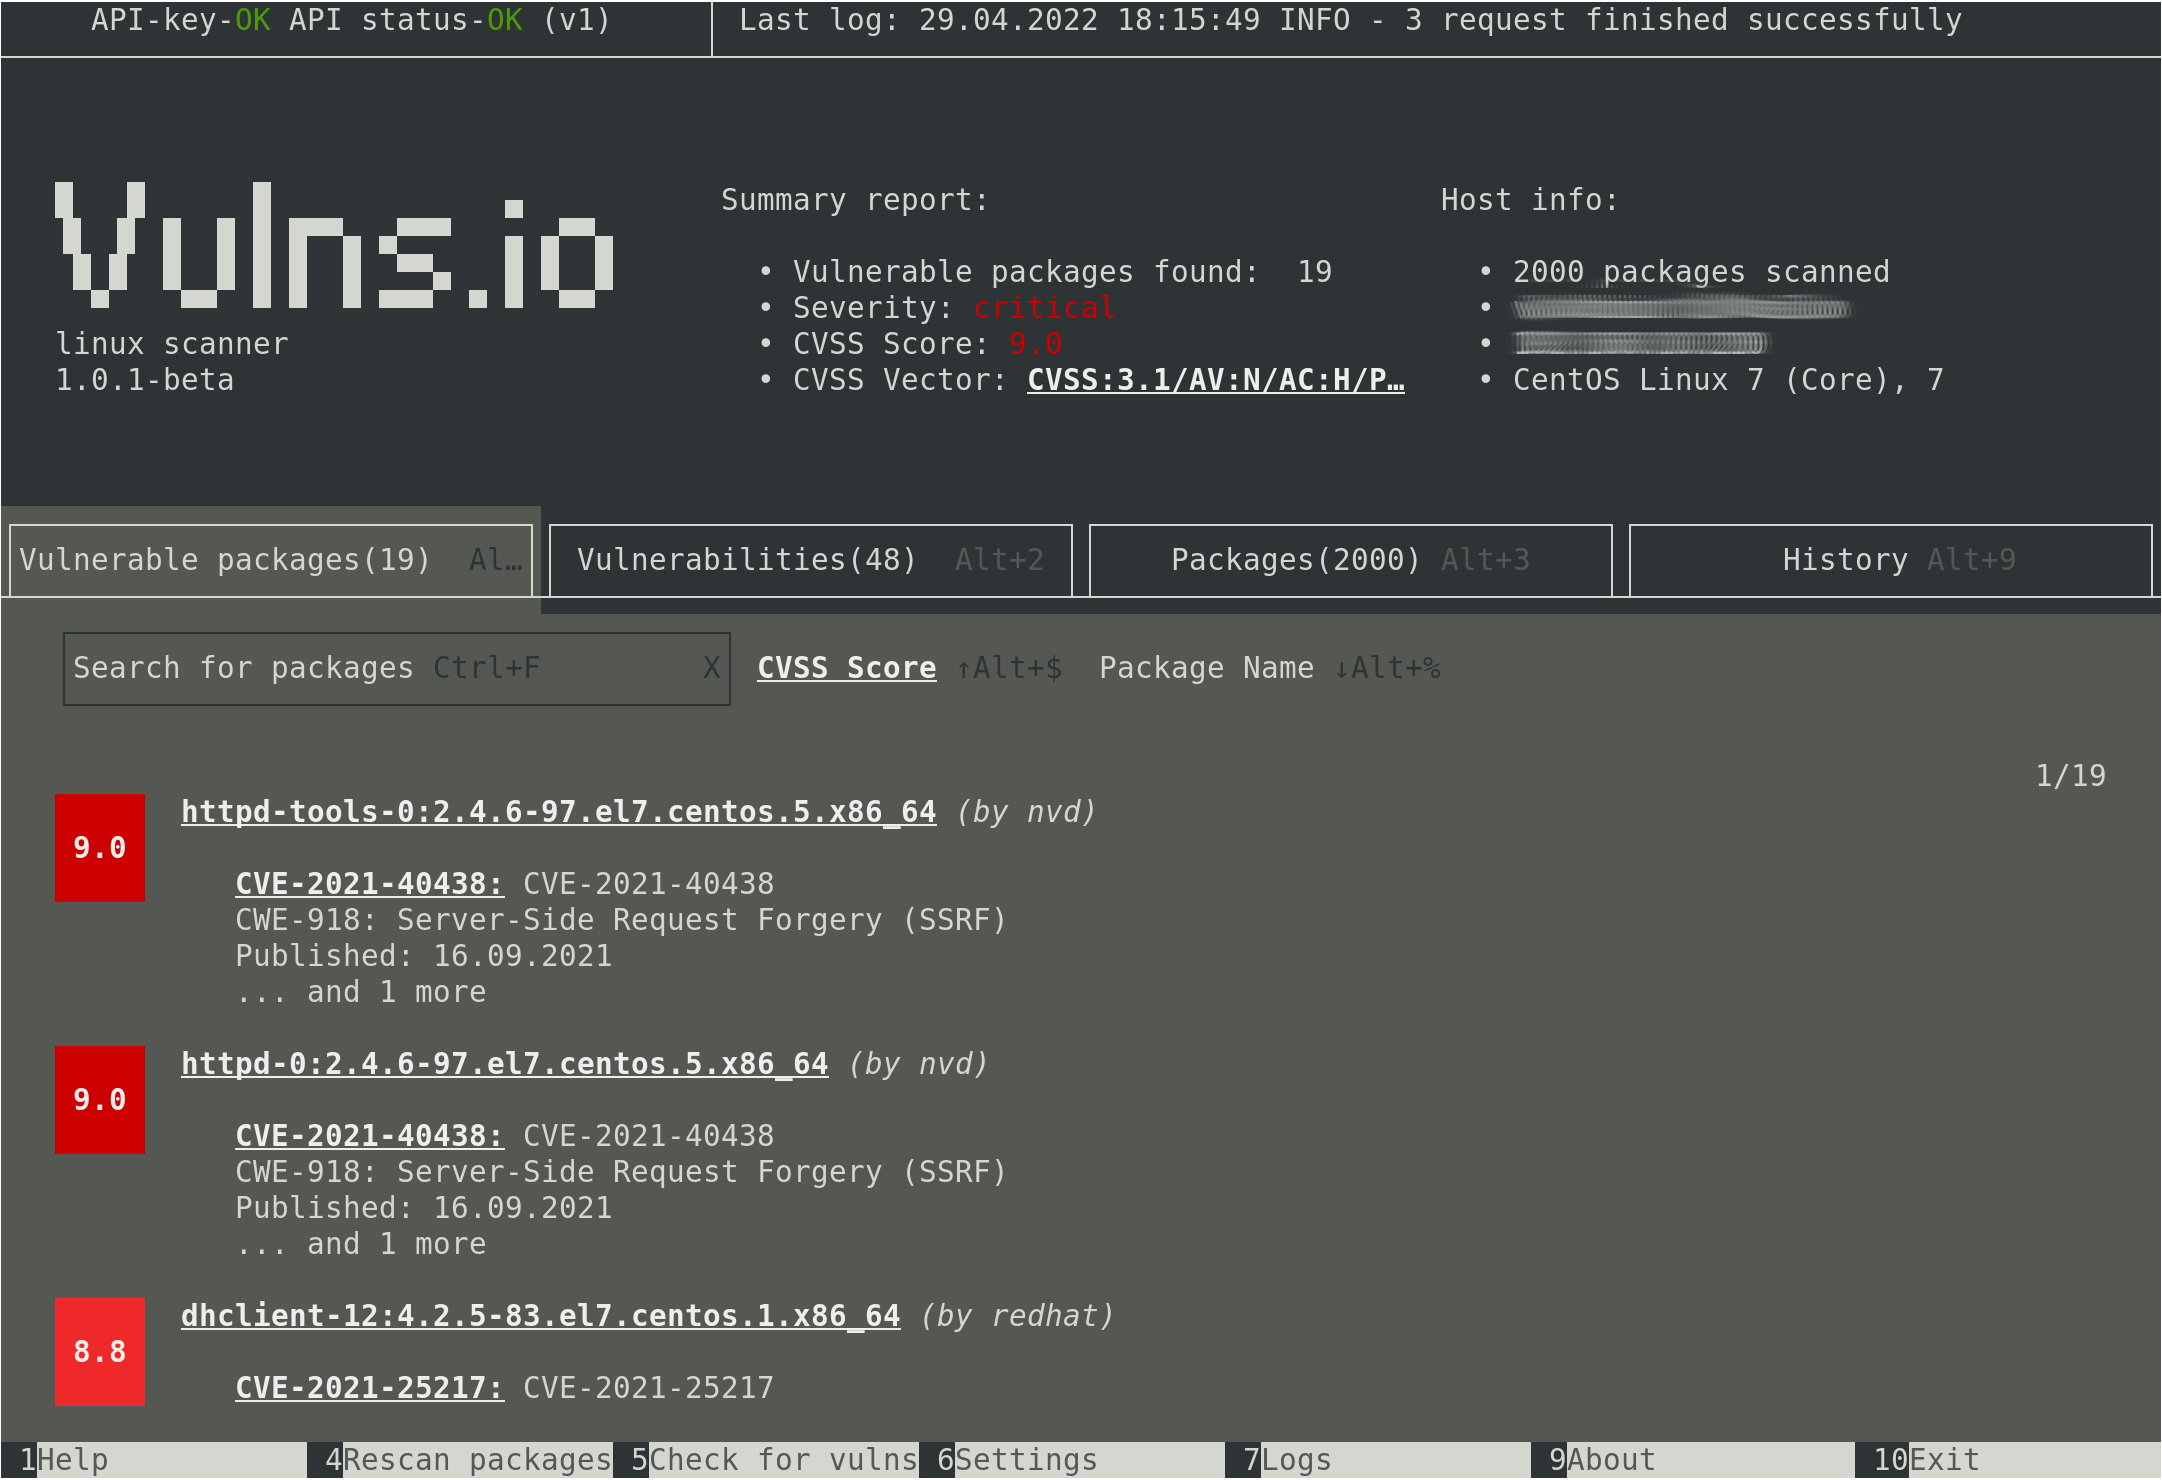2162x1480 pixels.
Task: Click the 8.8 score badge for dhclient
Action: tap(100, 1352)
